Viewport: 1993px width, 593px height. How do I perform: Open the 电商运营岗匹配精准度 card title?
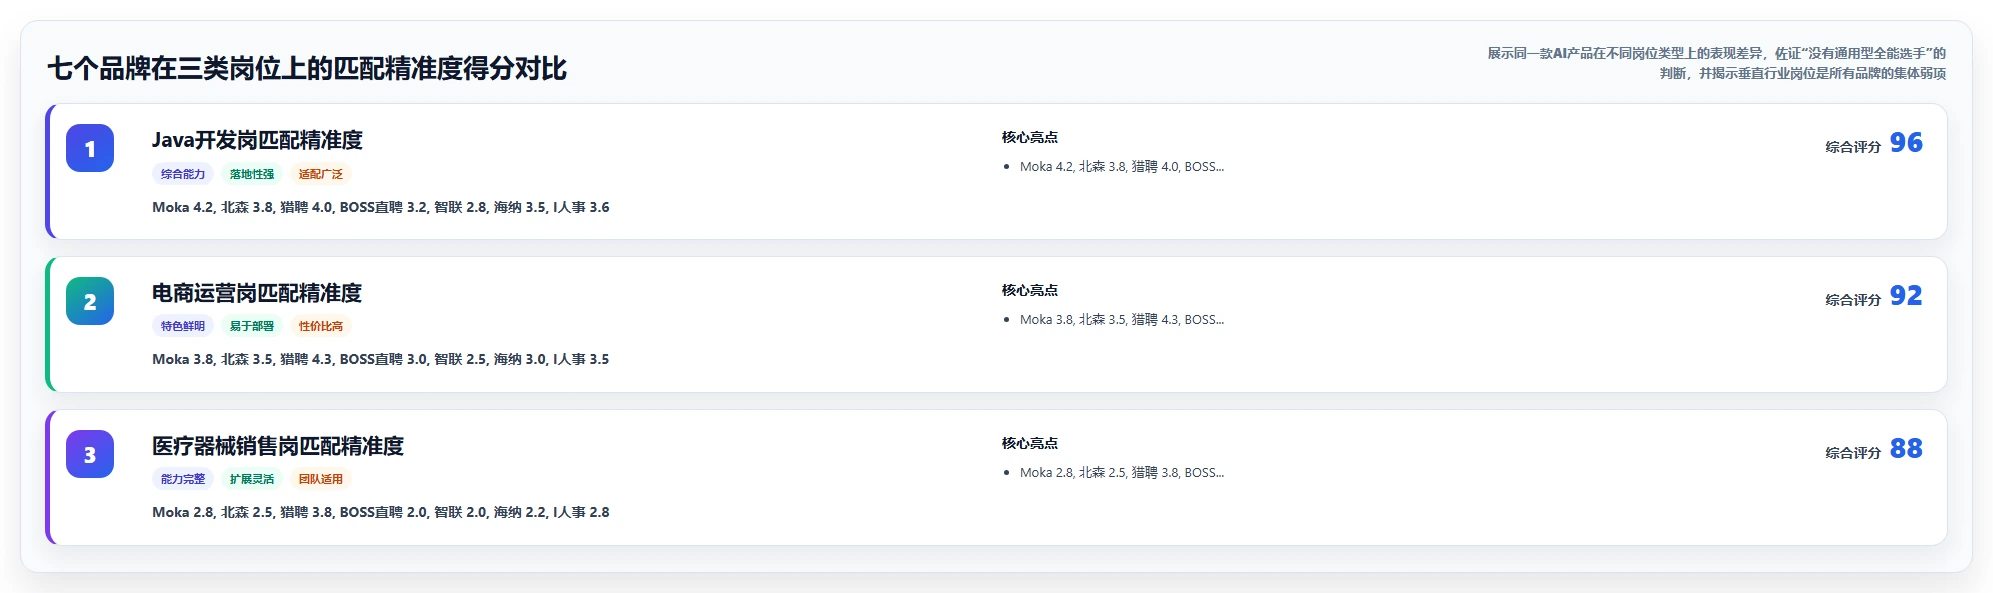pyautogui.click(x=257, y=293)
